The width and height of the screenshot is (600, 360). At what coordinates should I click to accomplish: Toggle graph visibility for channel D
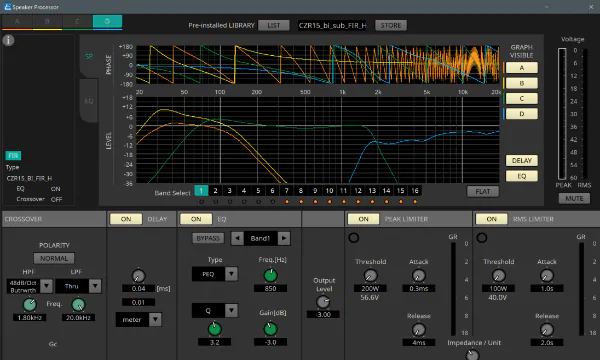tap(522, 114)
